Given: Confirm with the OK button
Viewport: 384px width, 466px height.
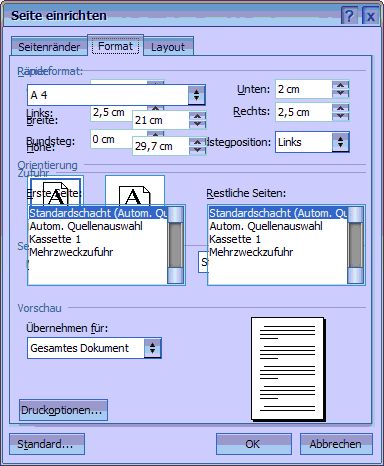Looking at the screenshot, I should [x=254, y=444].
